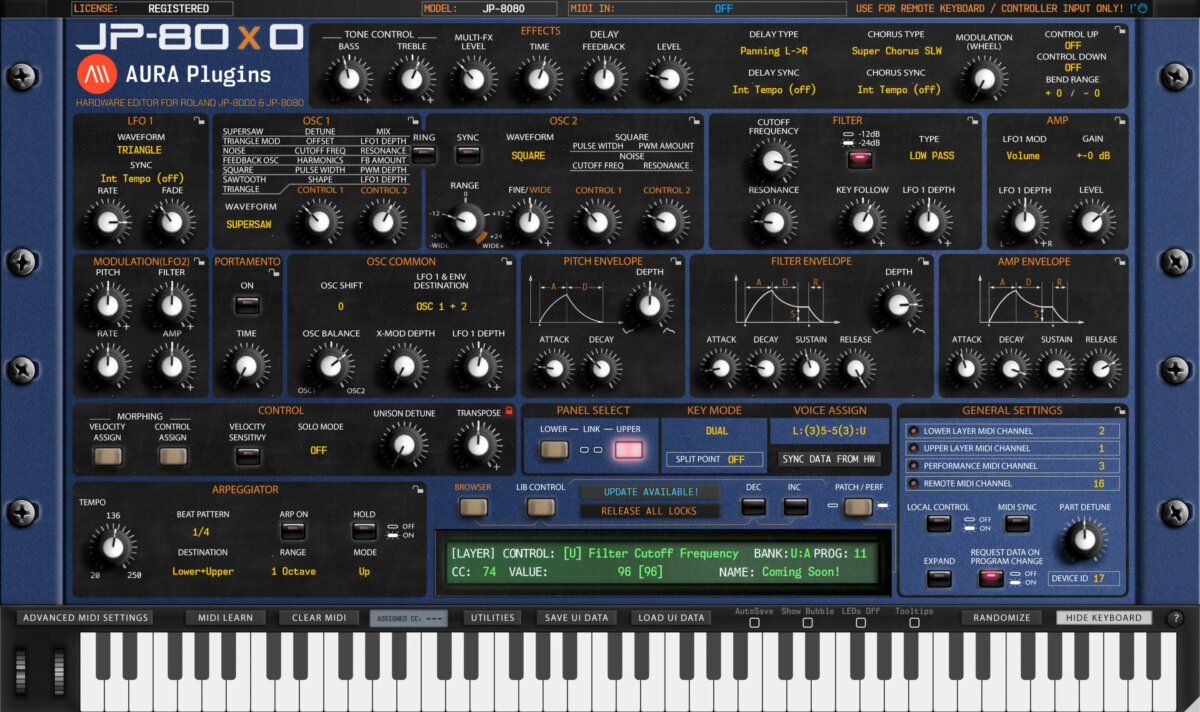Screen dimensions: 1200x712
Task: Toggle the Portamento ON switch
Action: pos(246,306)
